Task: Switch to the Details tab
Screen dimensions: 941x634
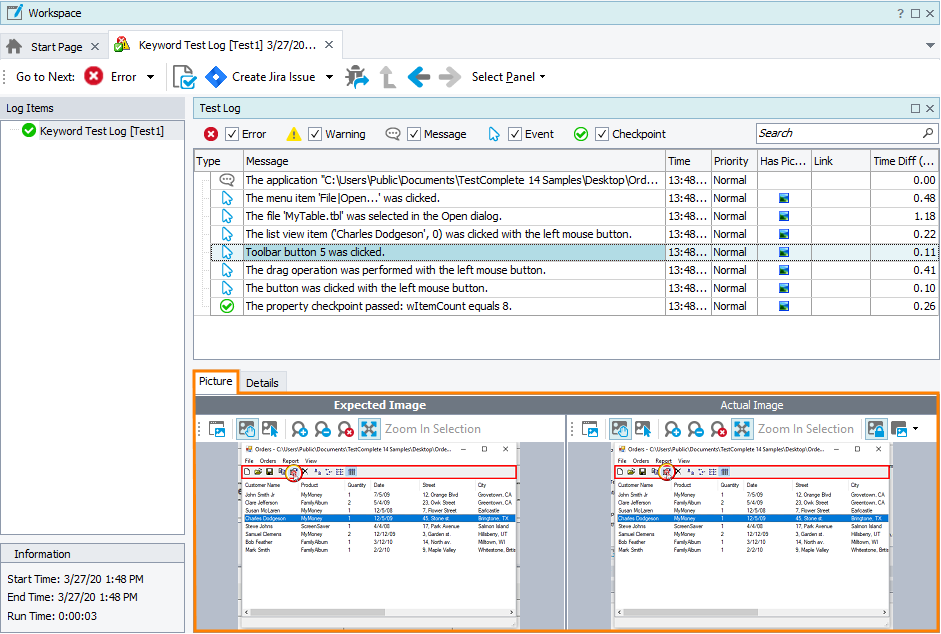Action: [x=262, y=383]
